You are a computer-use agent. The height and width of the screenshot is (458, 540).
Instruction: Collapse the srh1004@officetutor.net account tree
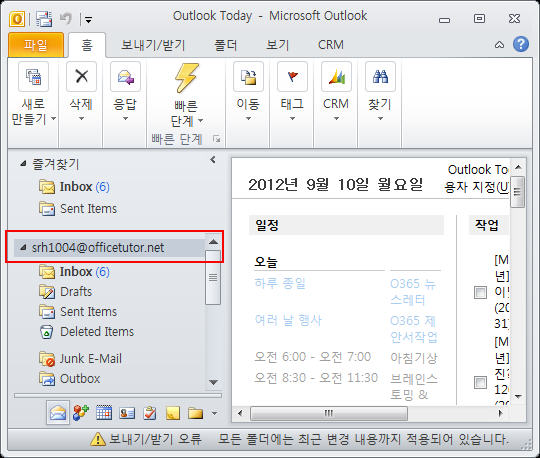click(x=23, y=247)
